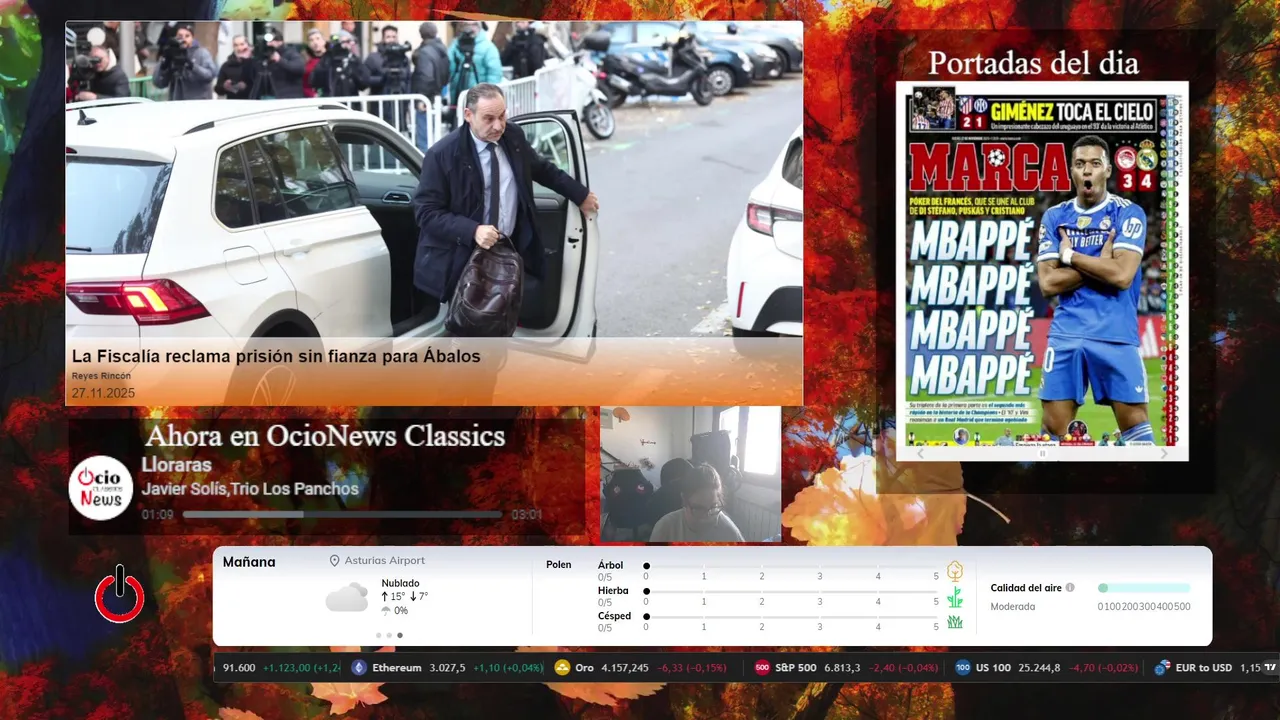The height and width of the screenshot is (720, 1280).
Task: Click S&P 500 value "6.813,3"
Action: [842, 668]
